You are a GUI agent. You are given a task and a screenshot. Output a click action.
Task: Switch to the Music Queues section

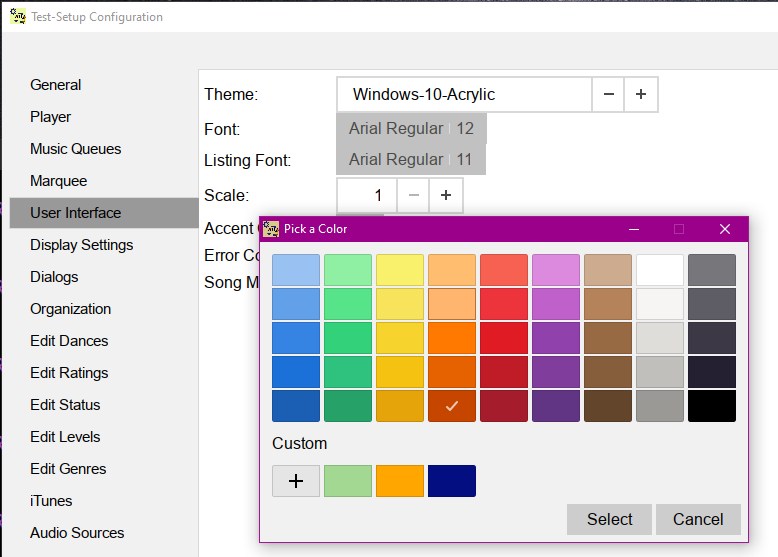[76, 149]
